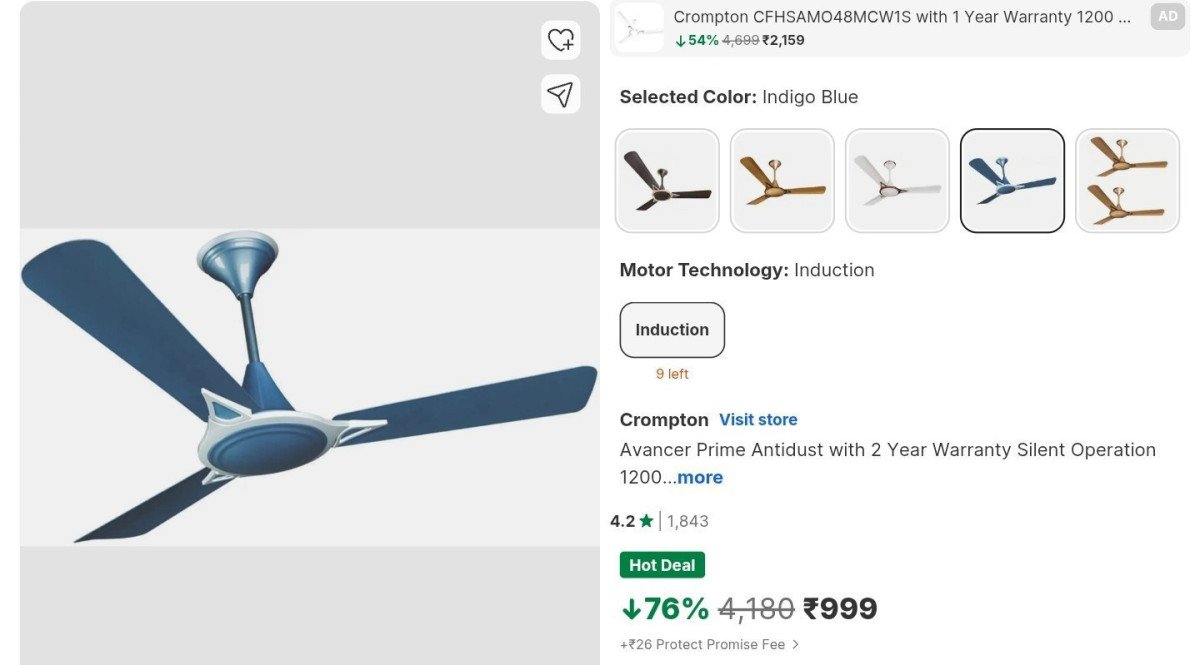The height and width of the screenshot is (665, 1200).
Task: Open sponsored Crompton fan thumbnail
Action: pyautogui.click(x=639, y=28)
